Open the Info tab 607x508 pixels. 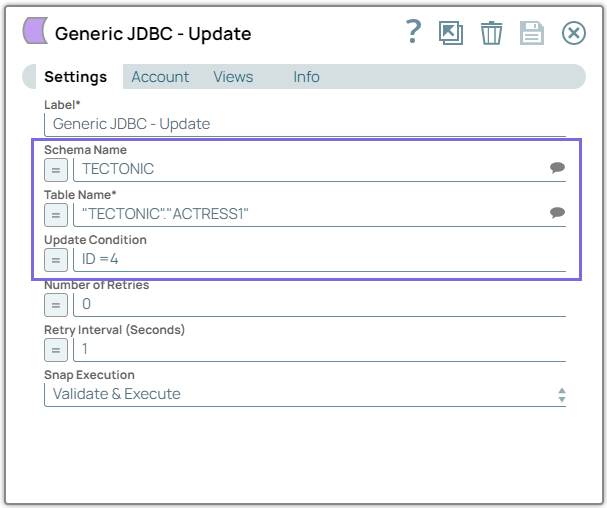coord(306,77)
